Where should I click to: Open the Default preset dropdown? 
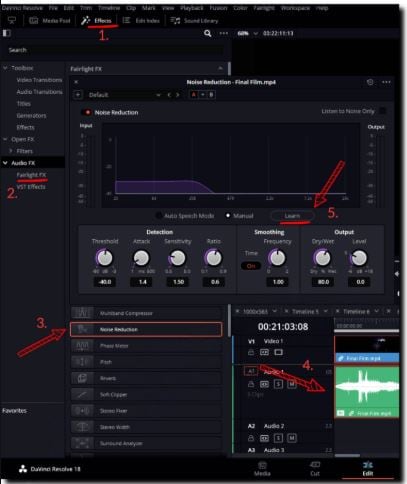124,95
